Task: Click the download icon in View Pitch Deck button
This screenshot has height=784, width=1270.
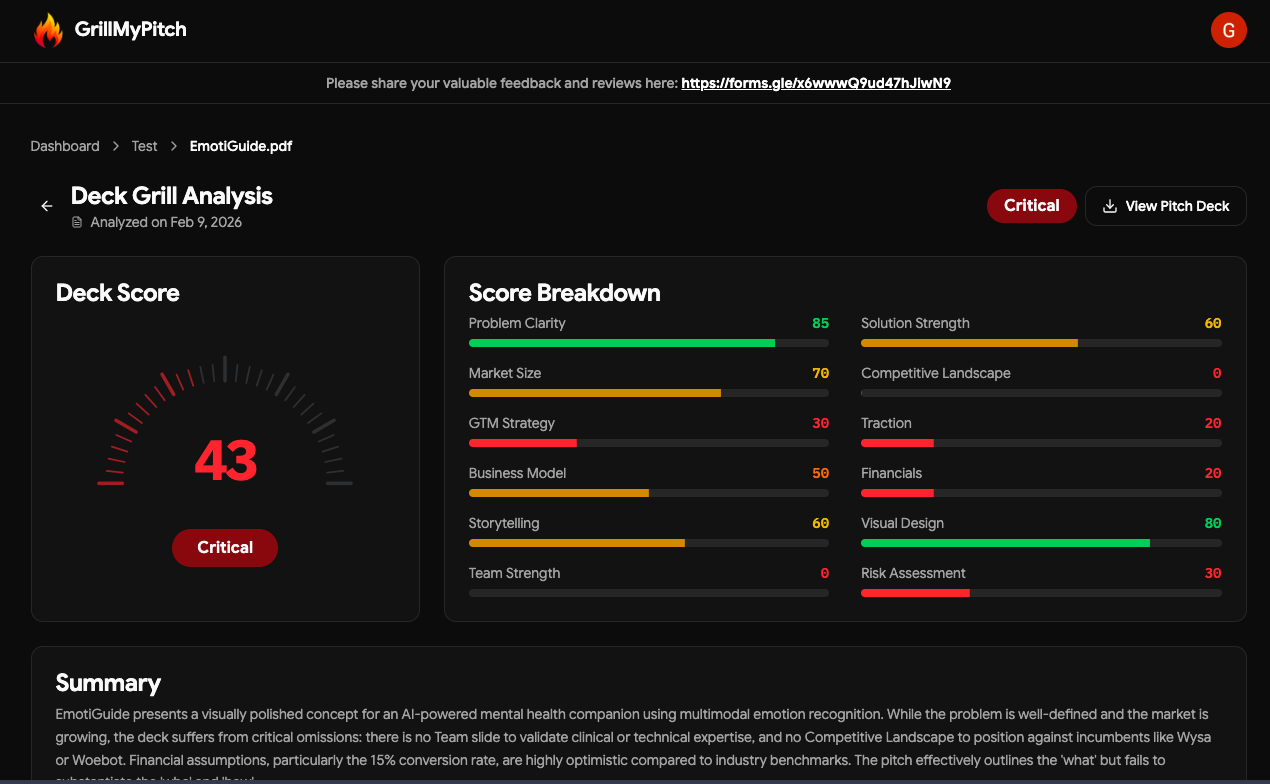Action: coord(1110,206)
